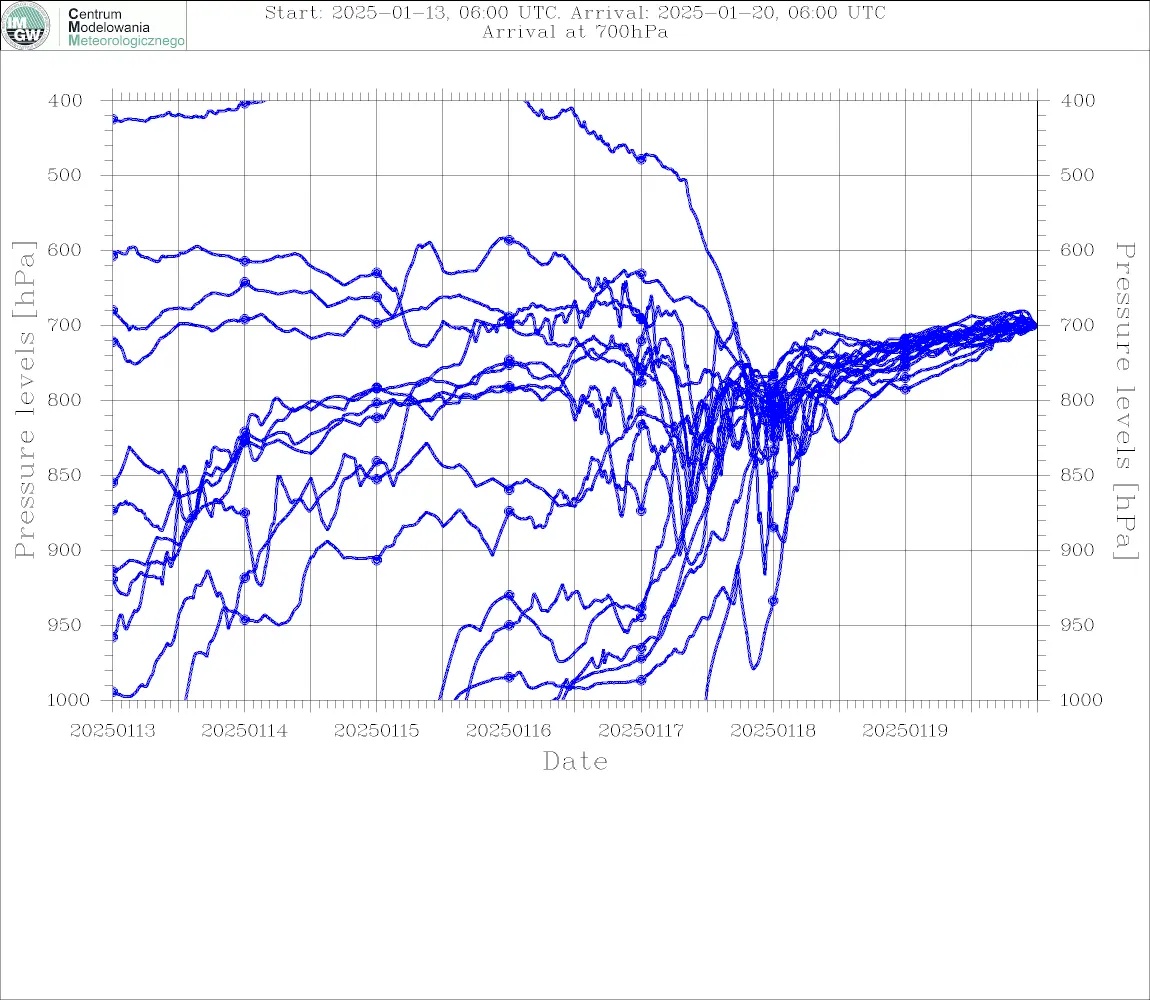
Task: Click the left axis 500 label
Action: [x=65, y=175]
